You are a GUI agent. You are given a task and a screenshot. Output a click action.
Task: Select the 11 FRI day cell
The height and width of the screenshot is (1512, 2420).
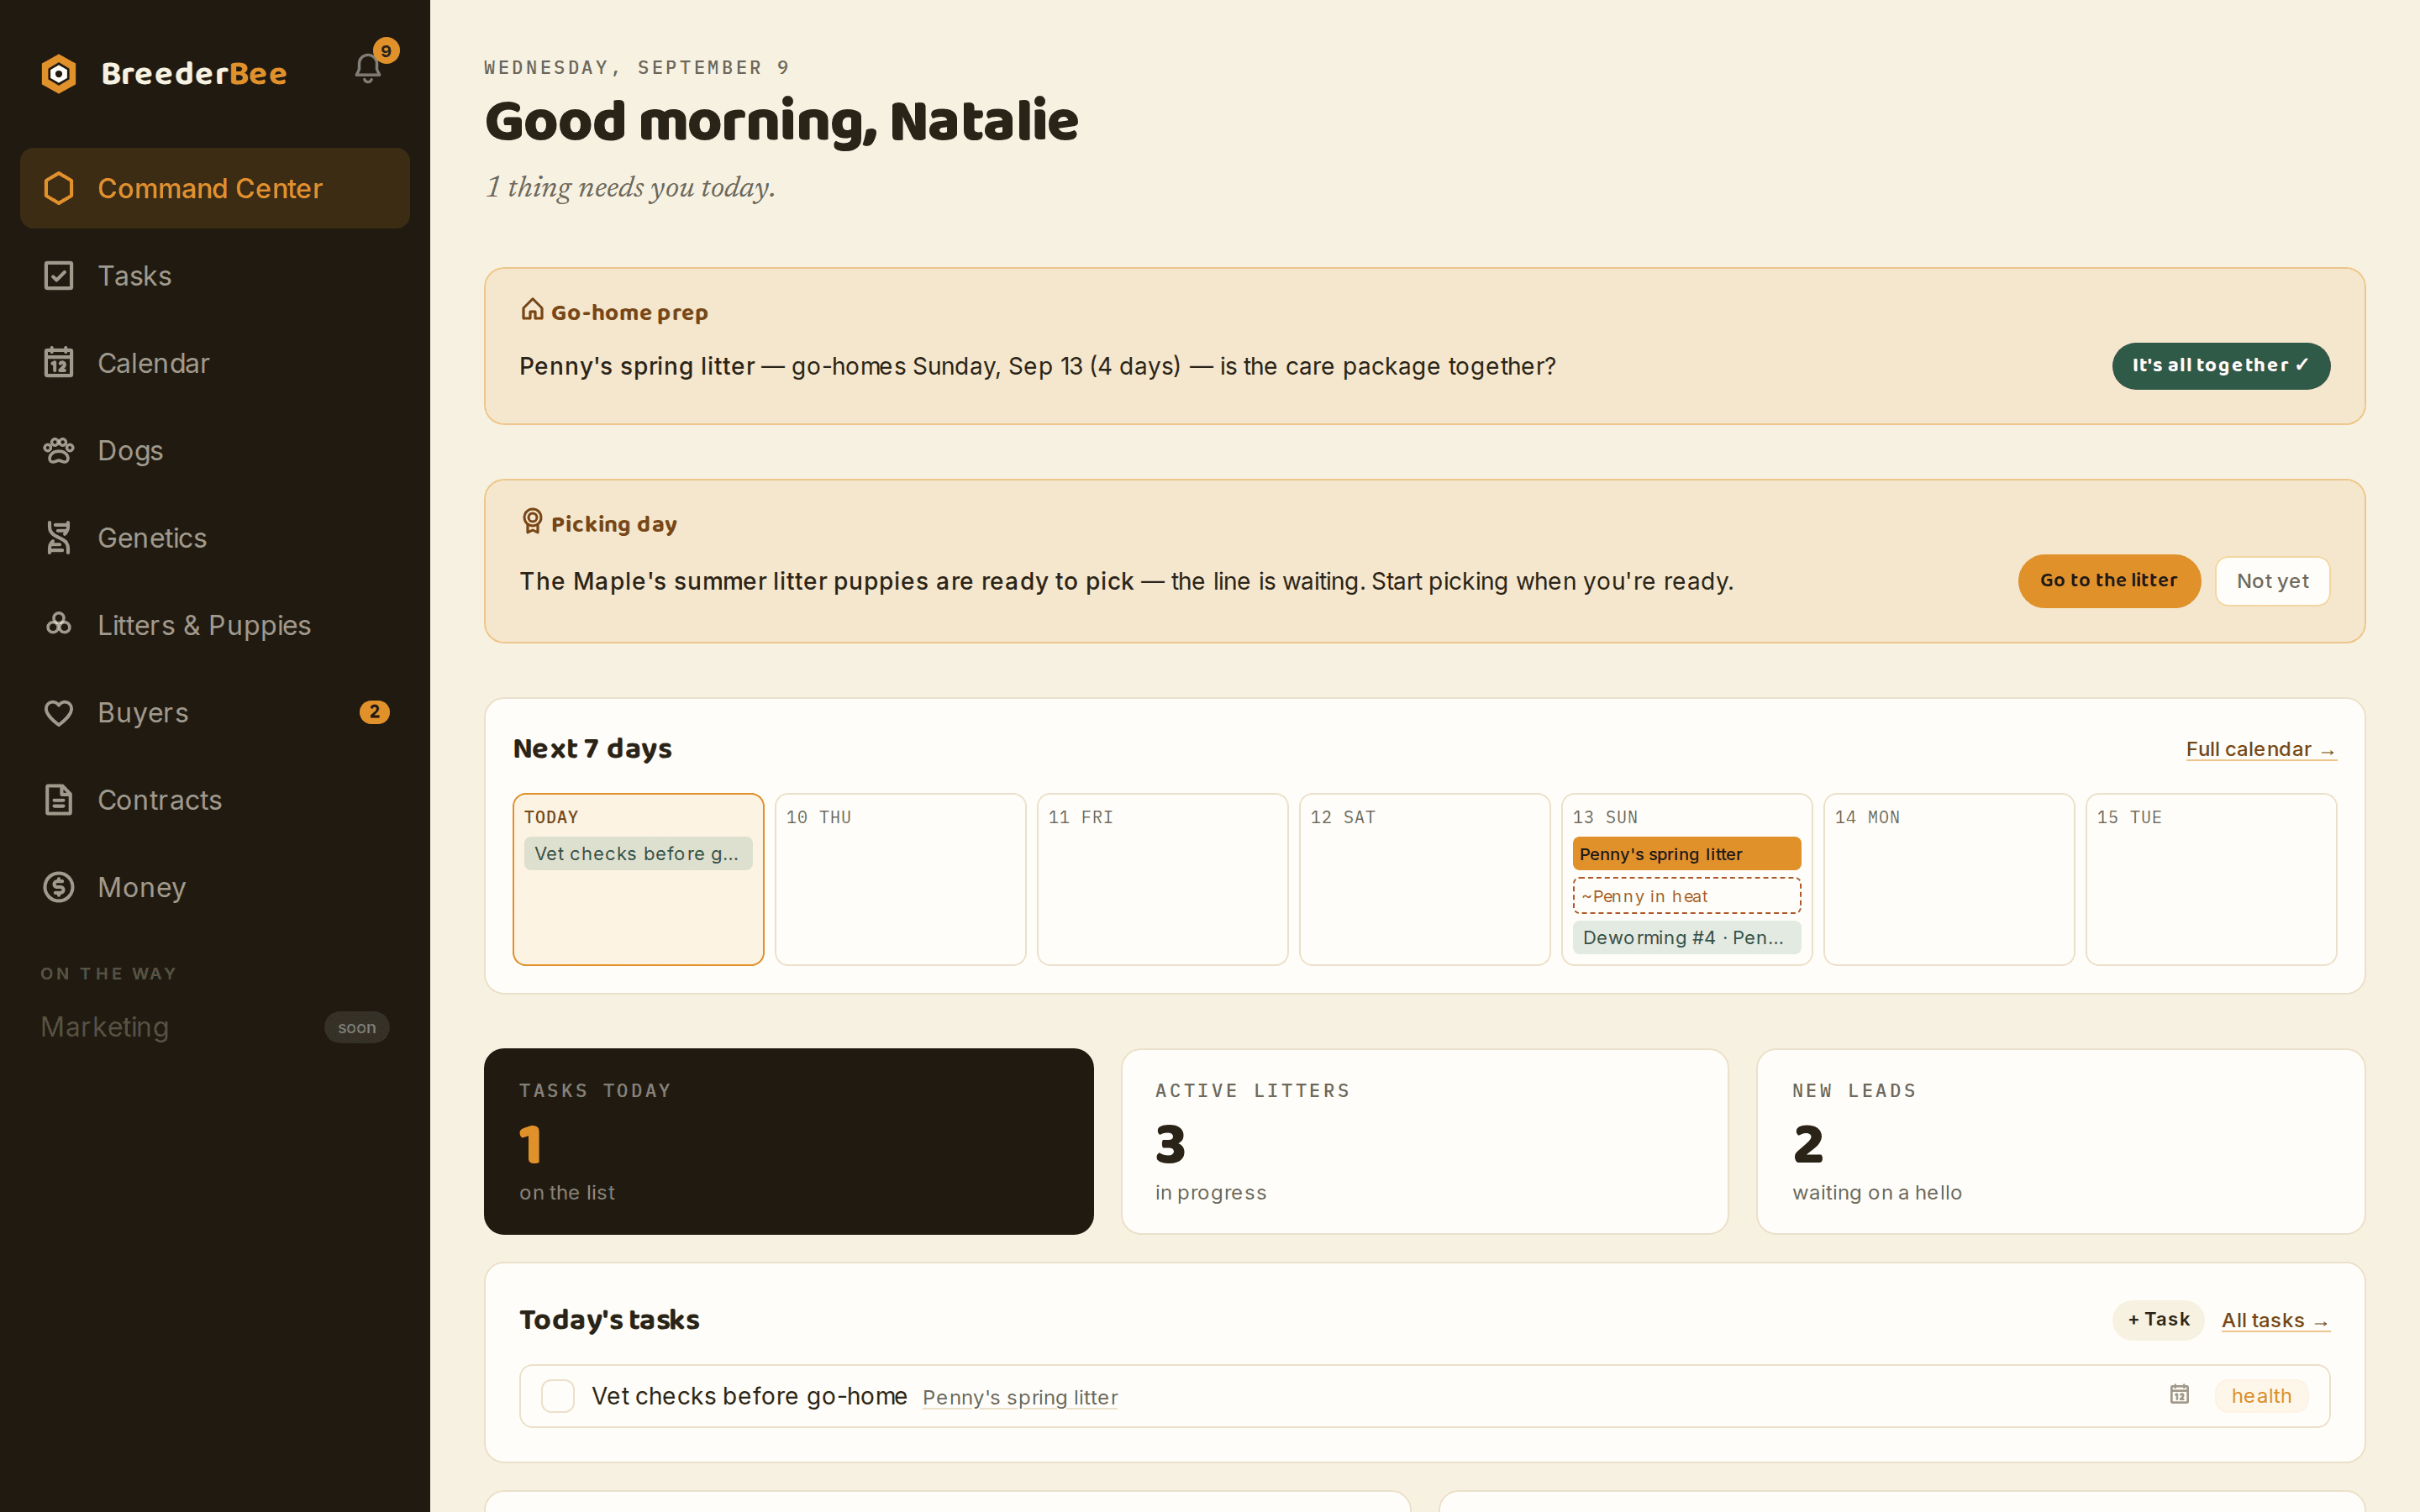click(1162, 879)
